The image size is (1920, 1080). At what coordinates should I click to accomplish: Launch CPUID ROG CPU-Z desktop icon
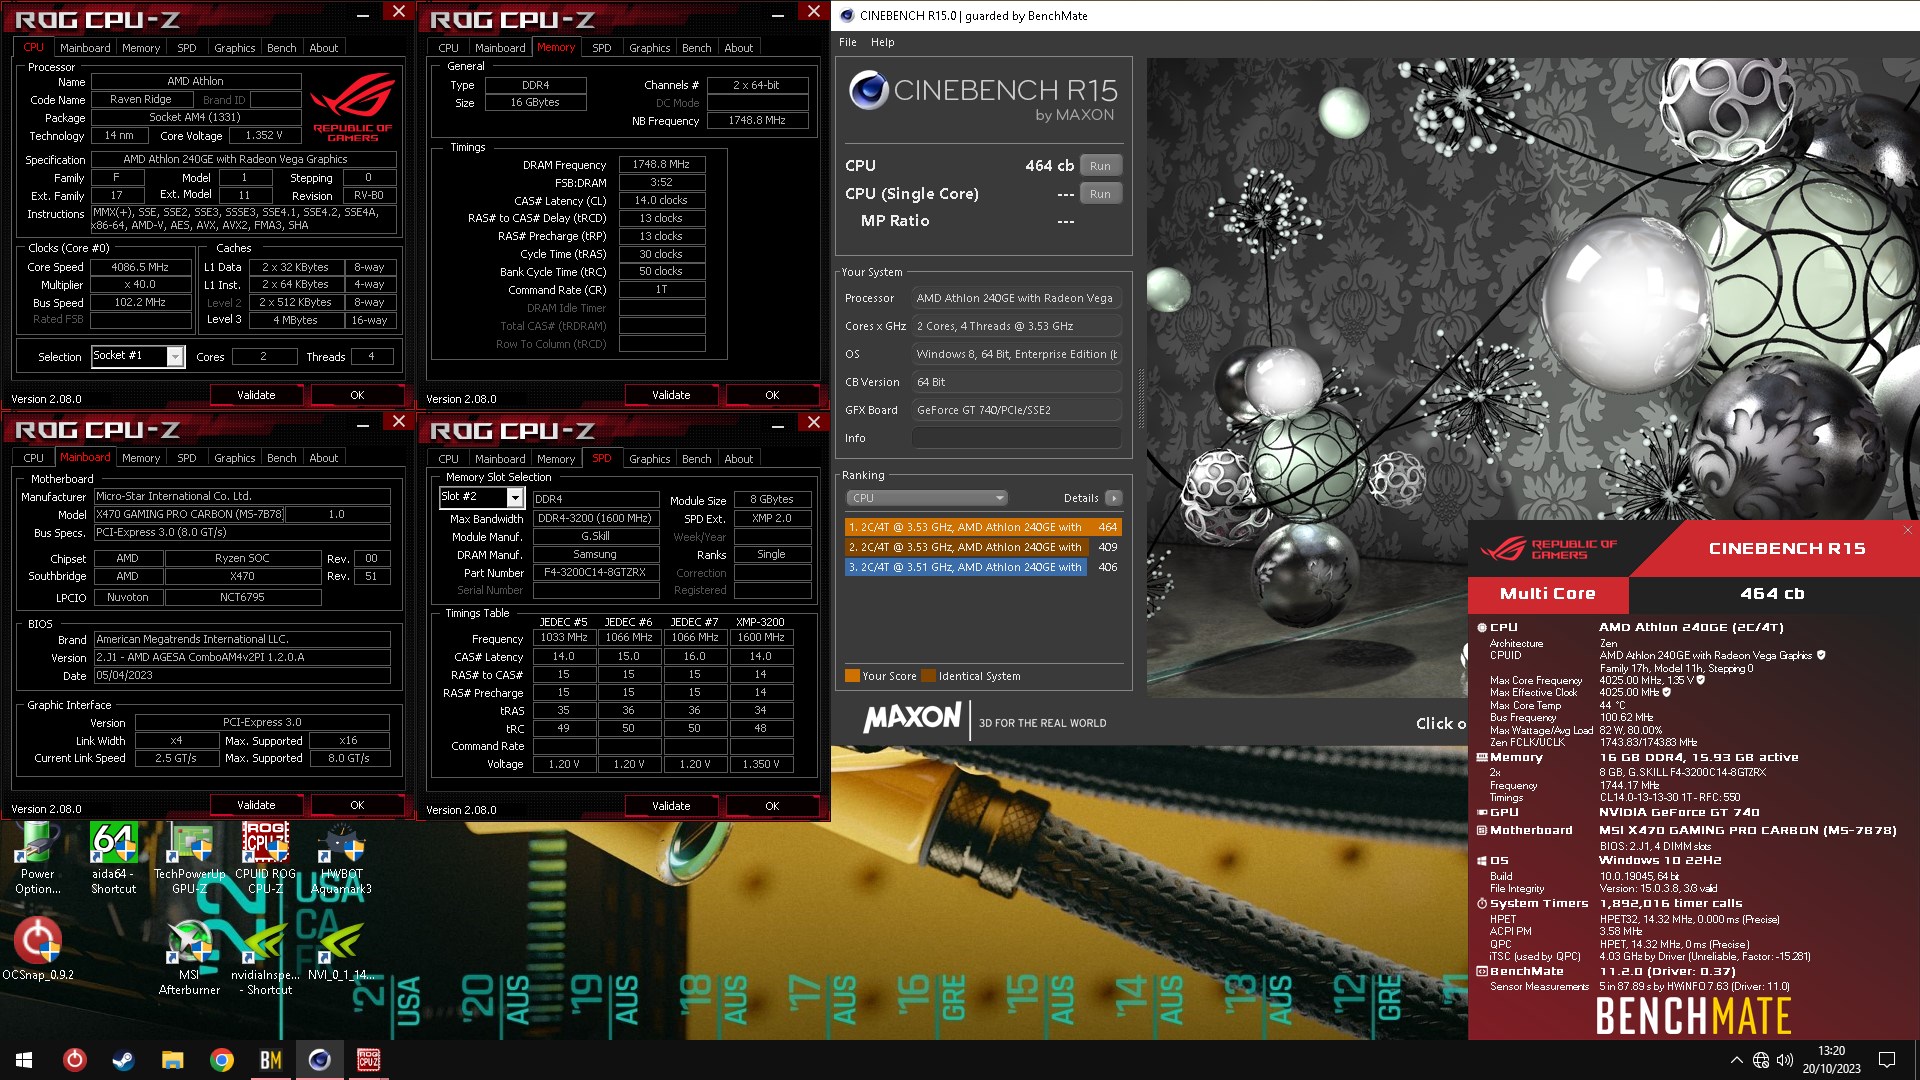[266, 858]
